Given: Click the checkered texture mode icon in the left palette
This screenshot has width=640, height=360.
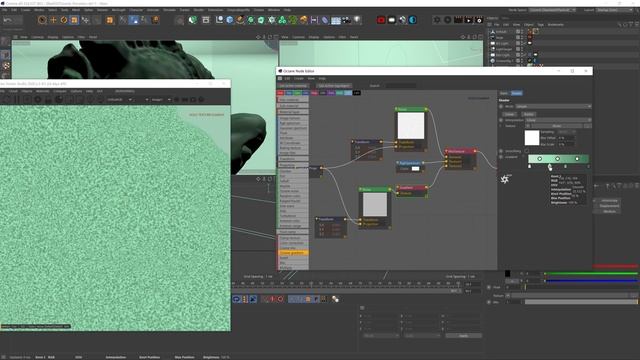Looking at the screenshot, I should click(x=6, y=65).
